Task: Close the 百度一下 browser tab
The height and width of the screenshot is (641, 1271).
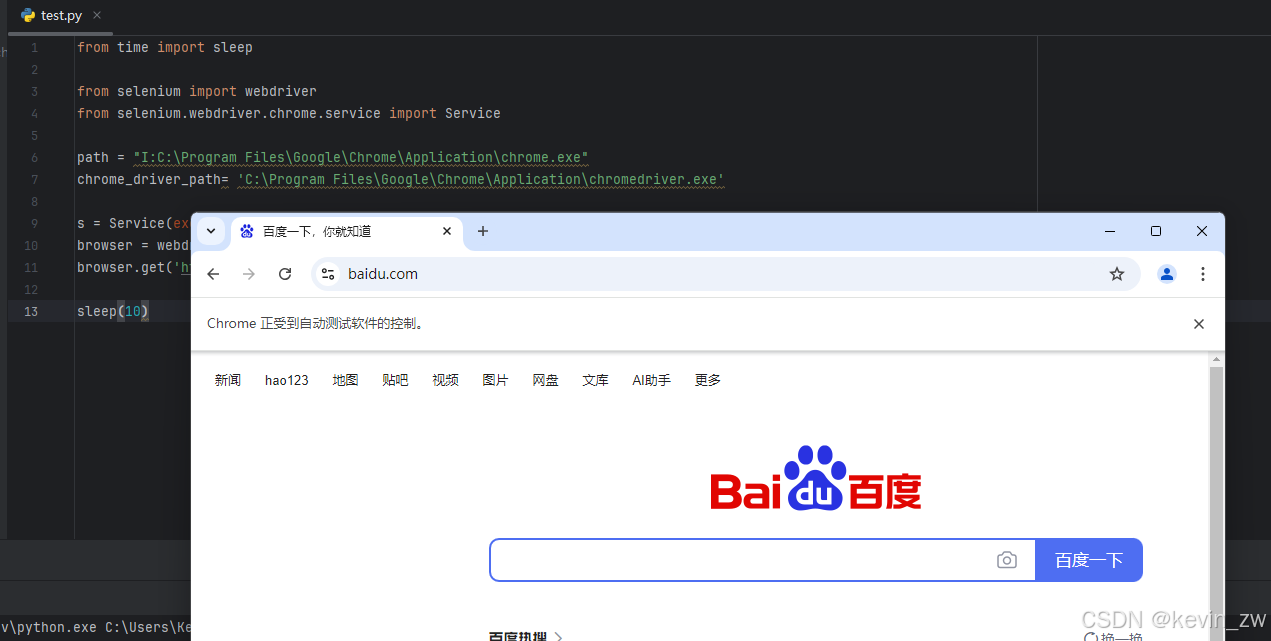Action: point(447,231)
